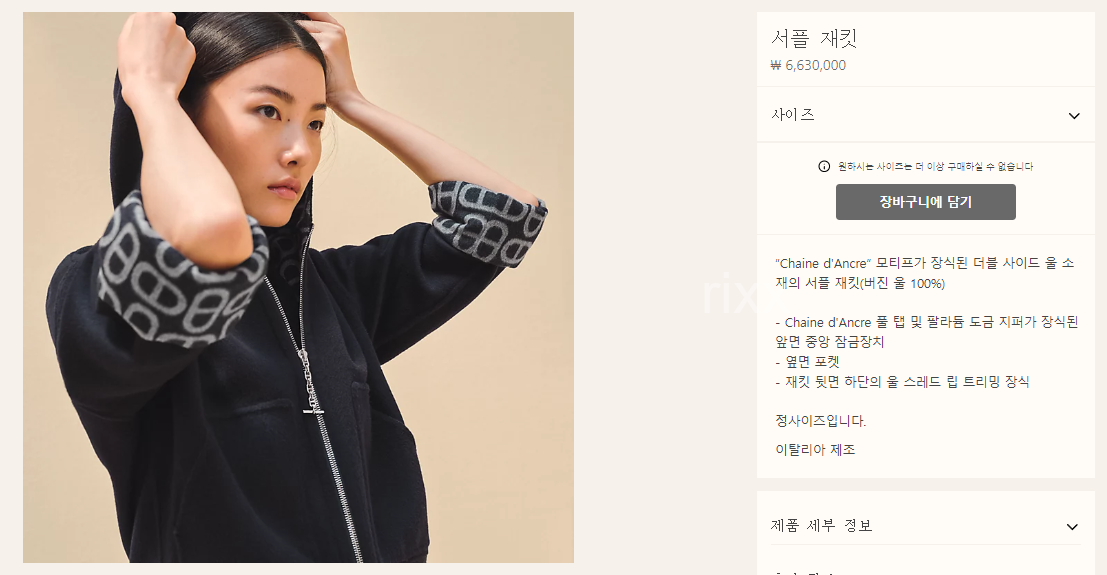Add item with 장바구니에 담기 button

pos(926,202)
